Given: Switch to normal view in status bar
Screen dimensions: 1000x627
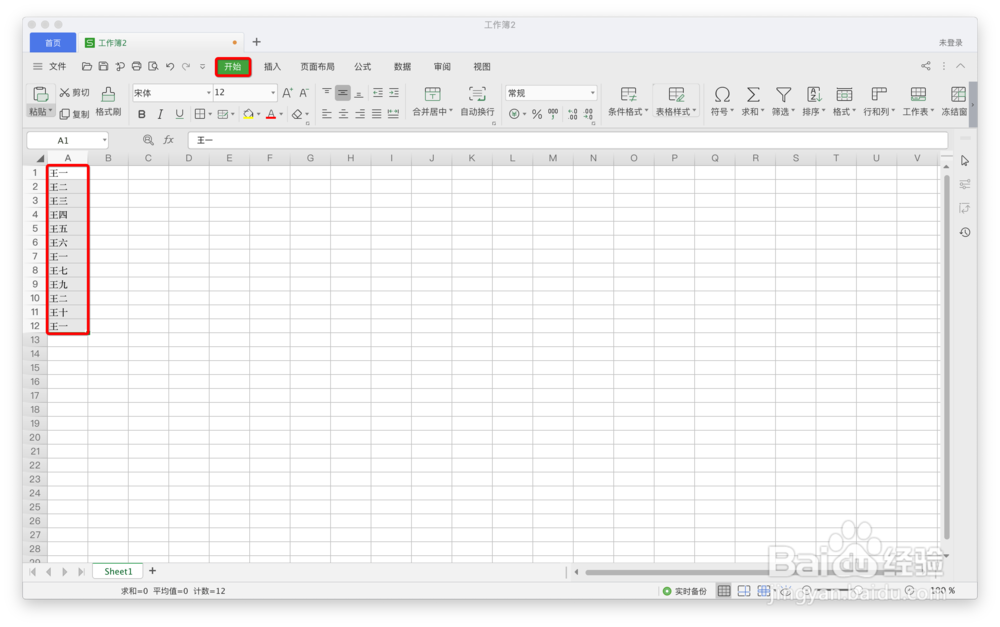Looking at the screenshot, I should pos(724,591).
